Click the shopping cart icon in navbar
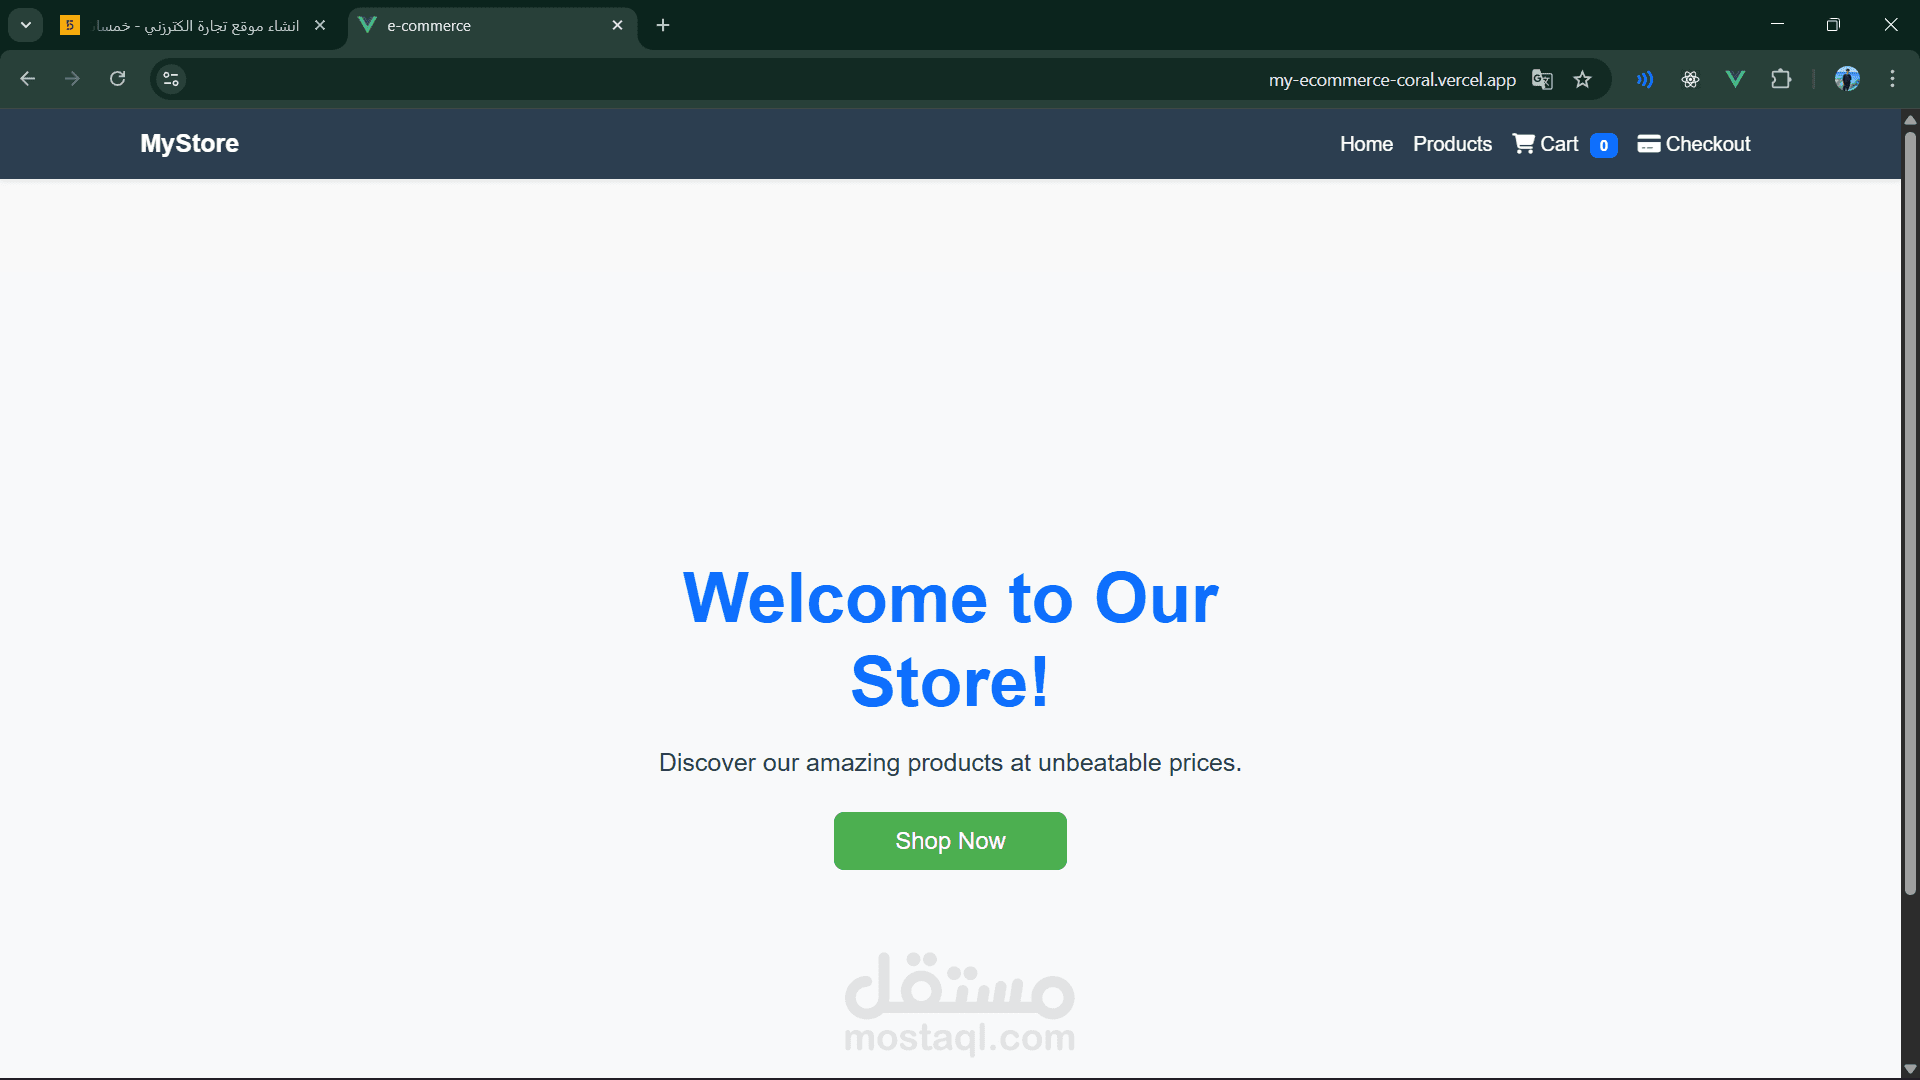Screen dimensions: 1920x1080 click(x=1523, y=144)
